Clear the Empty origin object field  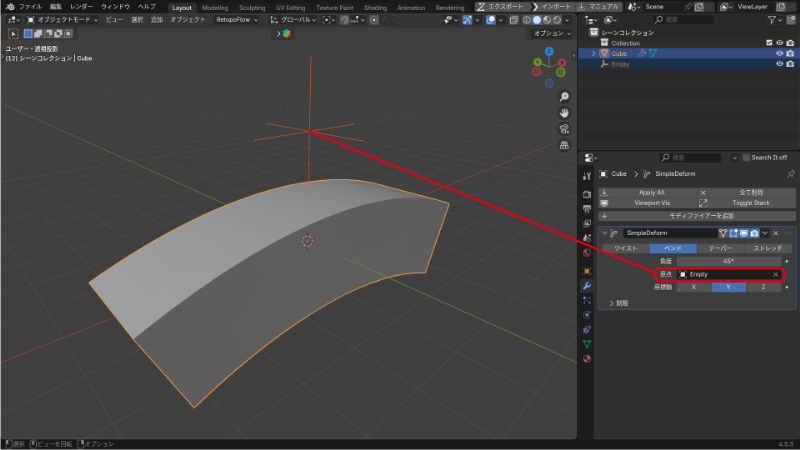click(x=775, y=274)
